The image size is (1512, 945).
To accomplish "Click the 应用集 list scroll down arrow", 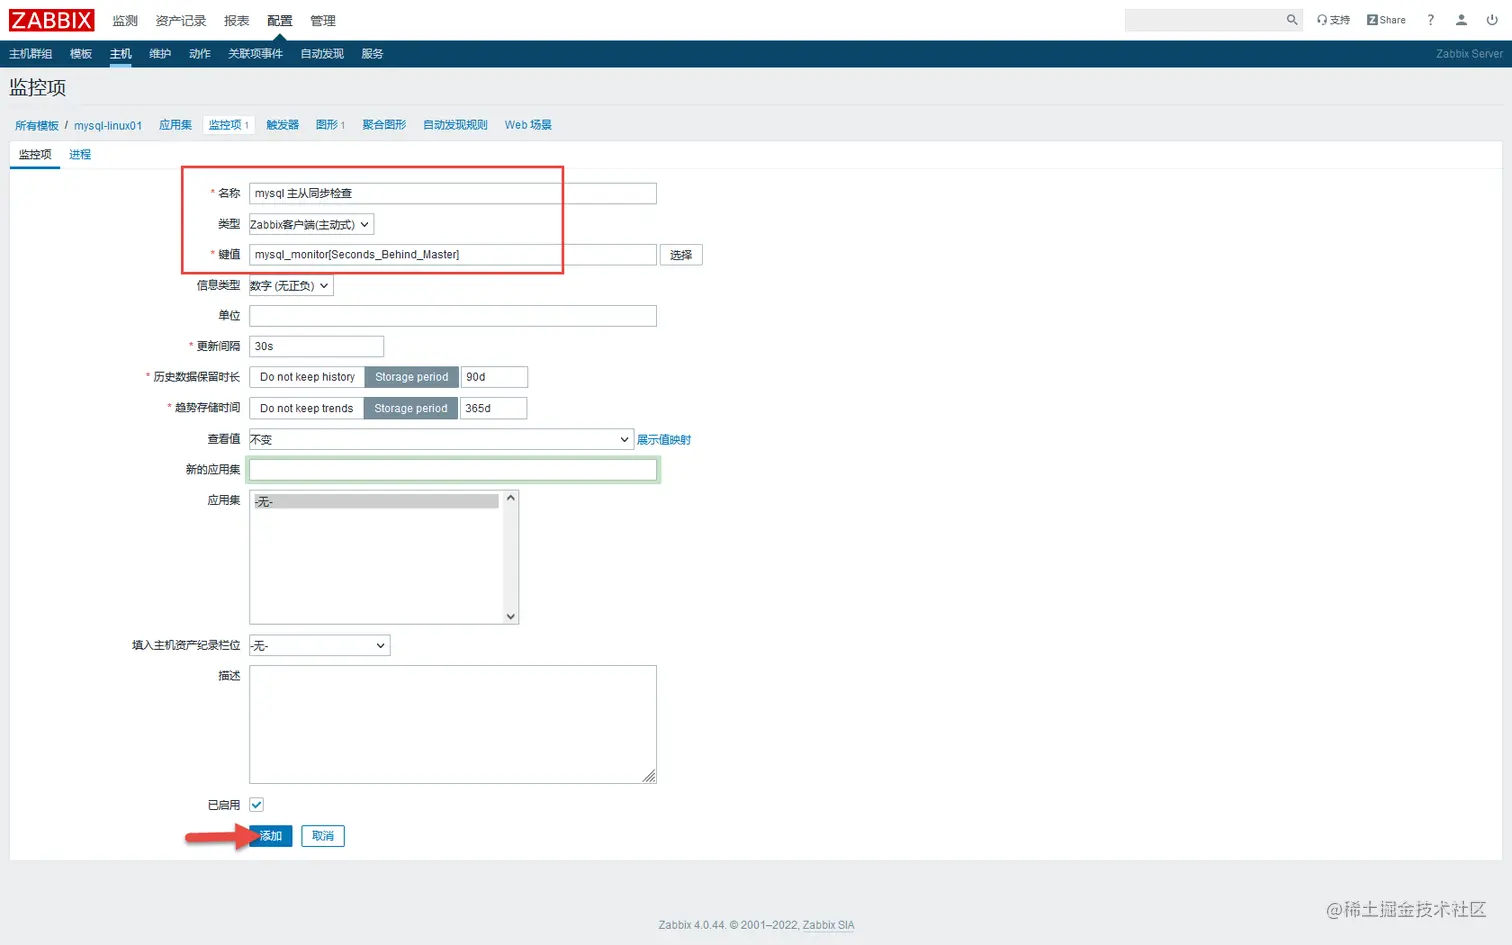I will [x=511, y=616].
